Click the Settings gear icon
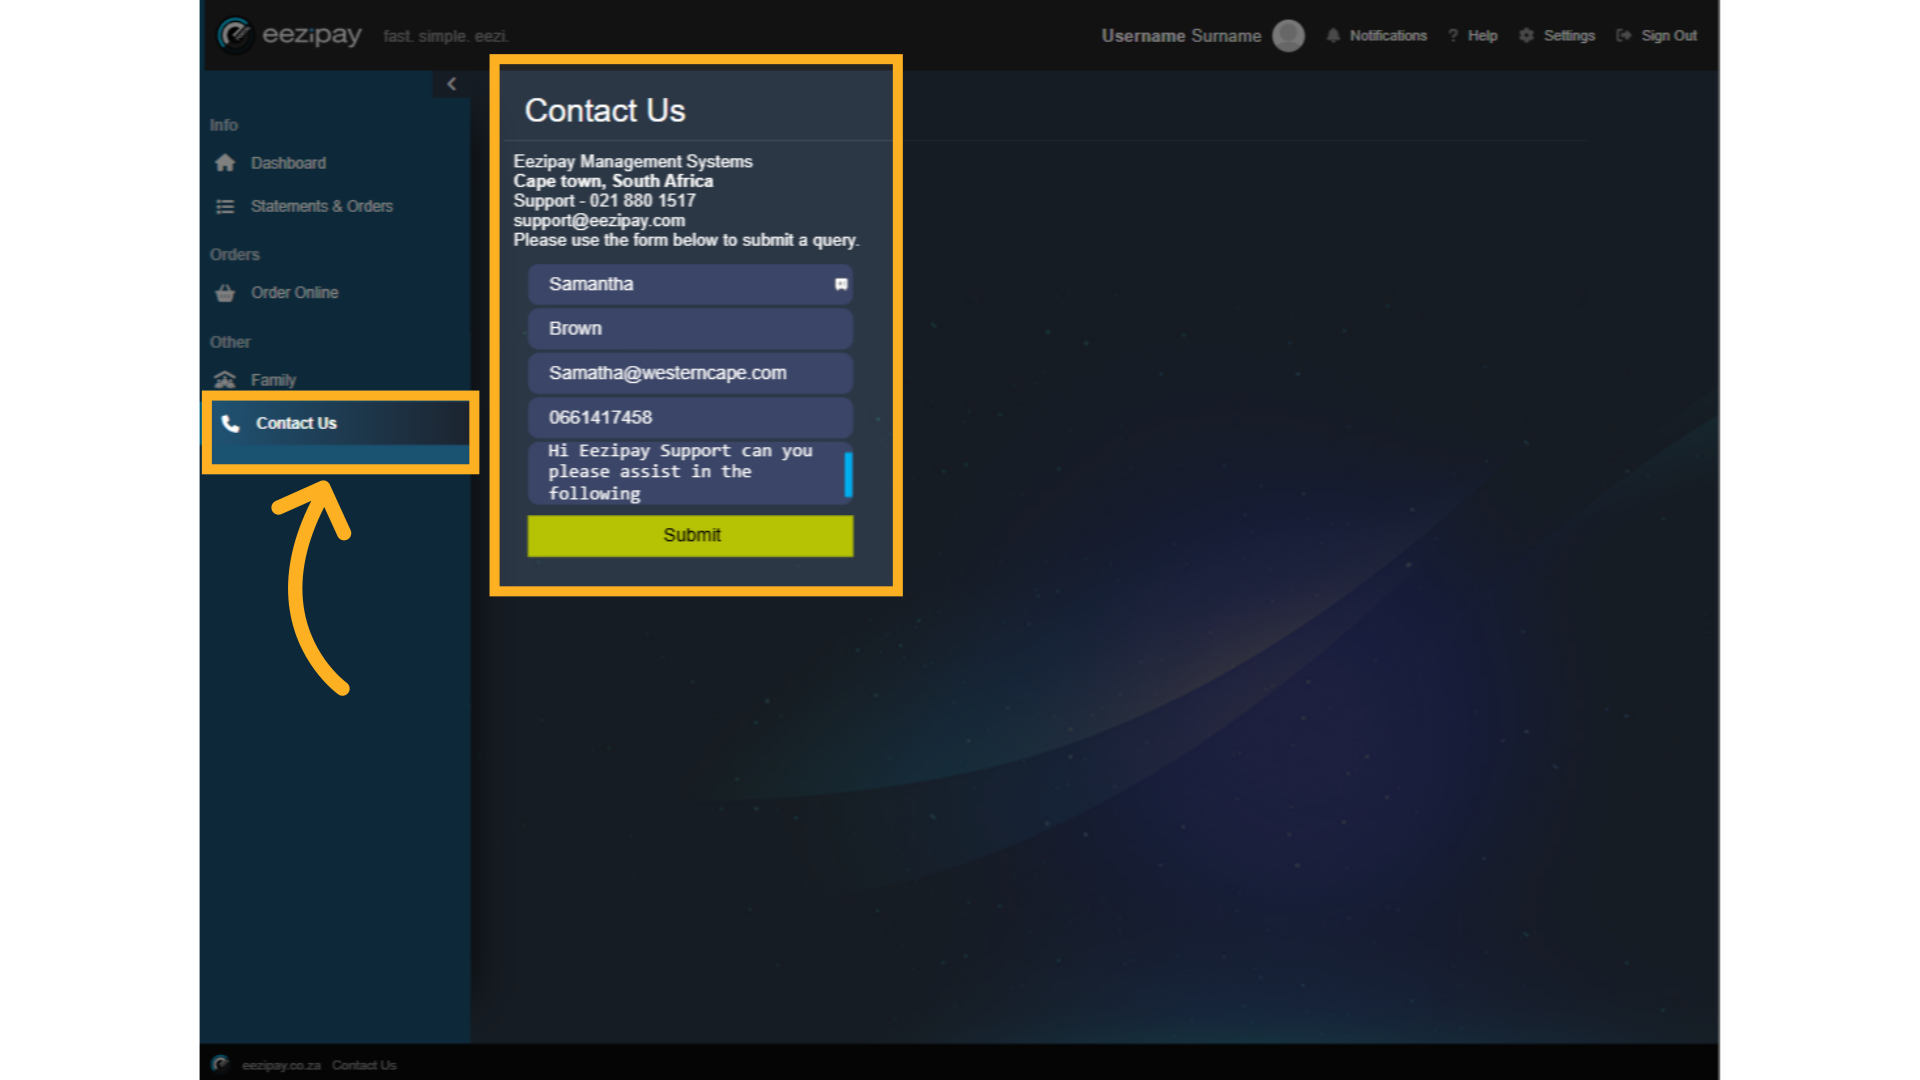Screen dimensions: 1920x1080 tap(1526, 36)
